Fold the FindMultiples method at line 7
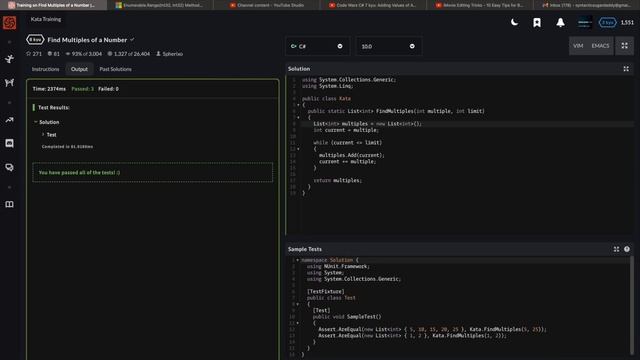 (x=298, y=118)
